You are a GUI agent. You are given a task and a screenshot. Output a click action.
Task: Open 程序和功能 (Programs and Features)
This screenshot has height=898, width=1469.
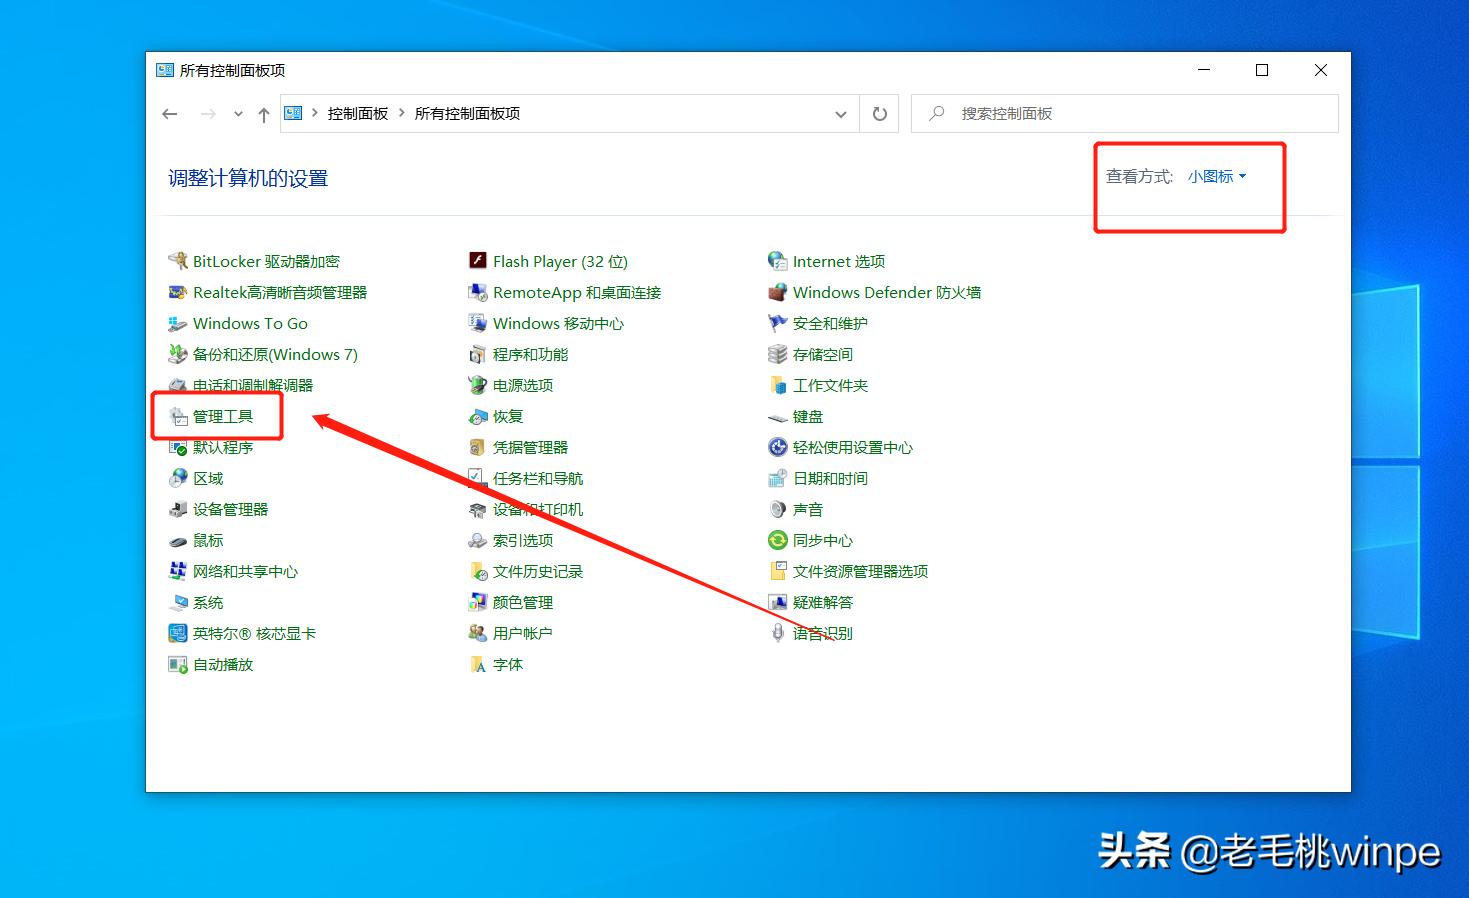tap(531, 354)
